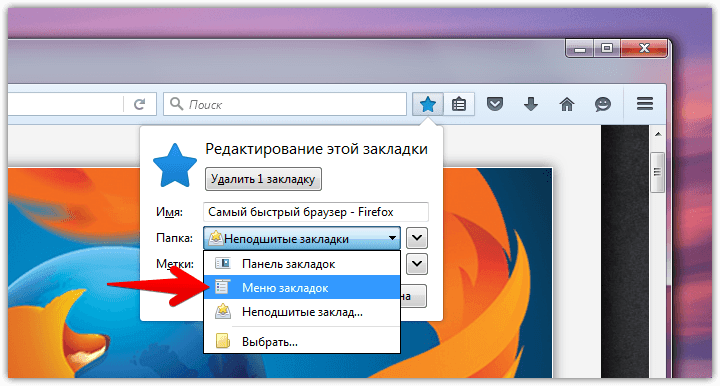
Task: Select Неподшитые заклад... from the list
Action: pos(302,312)
